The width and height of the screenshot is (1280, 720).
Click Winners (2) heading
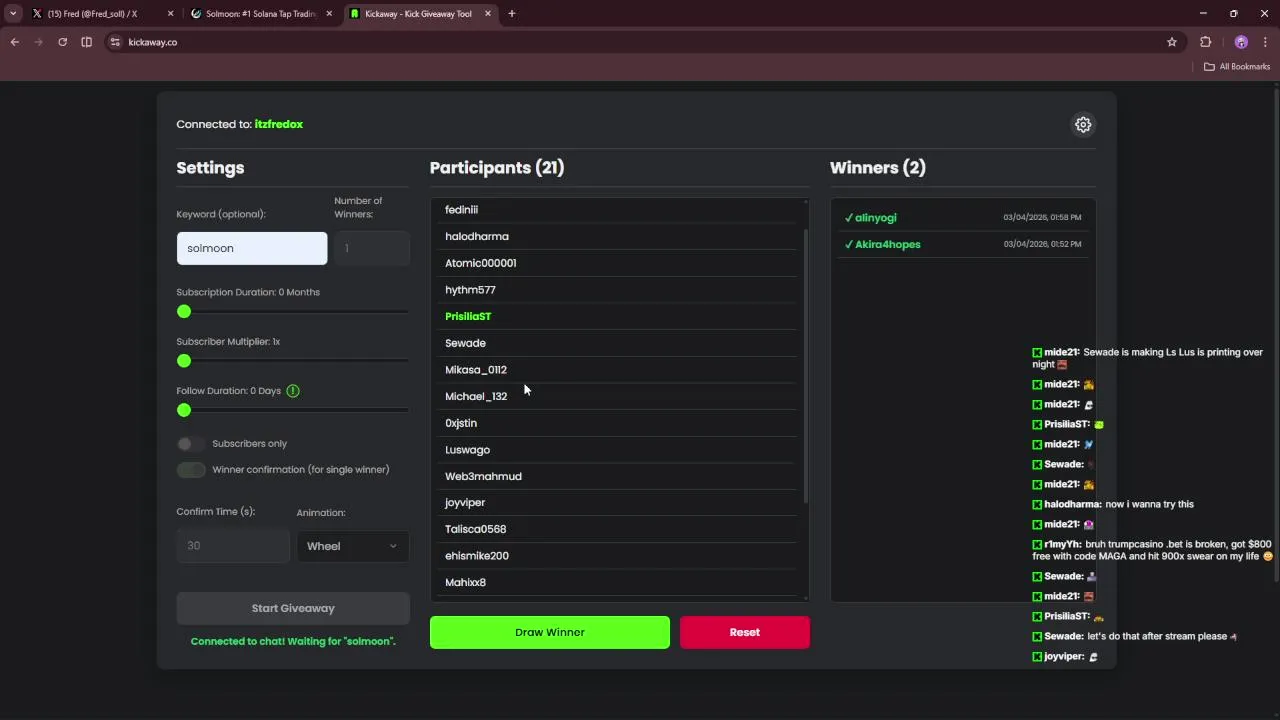click(x=878, y=168)
